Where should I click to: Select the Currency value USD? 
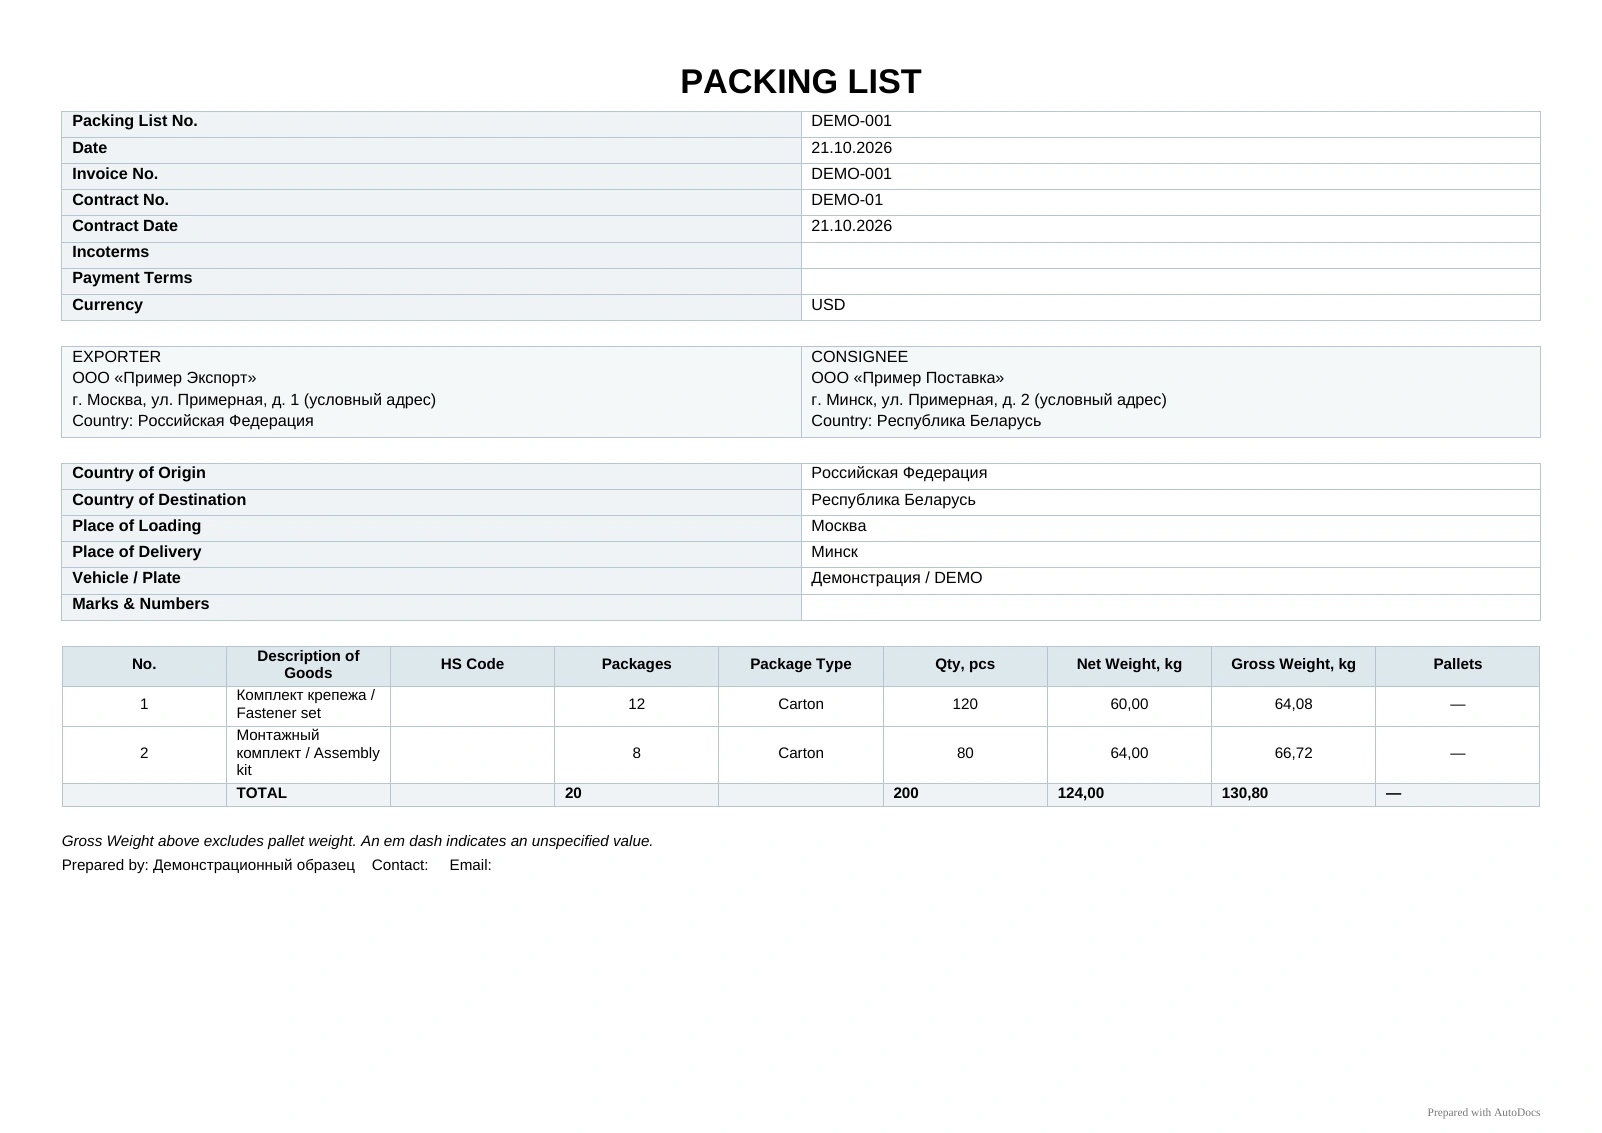coord(828,305)
